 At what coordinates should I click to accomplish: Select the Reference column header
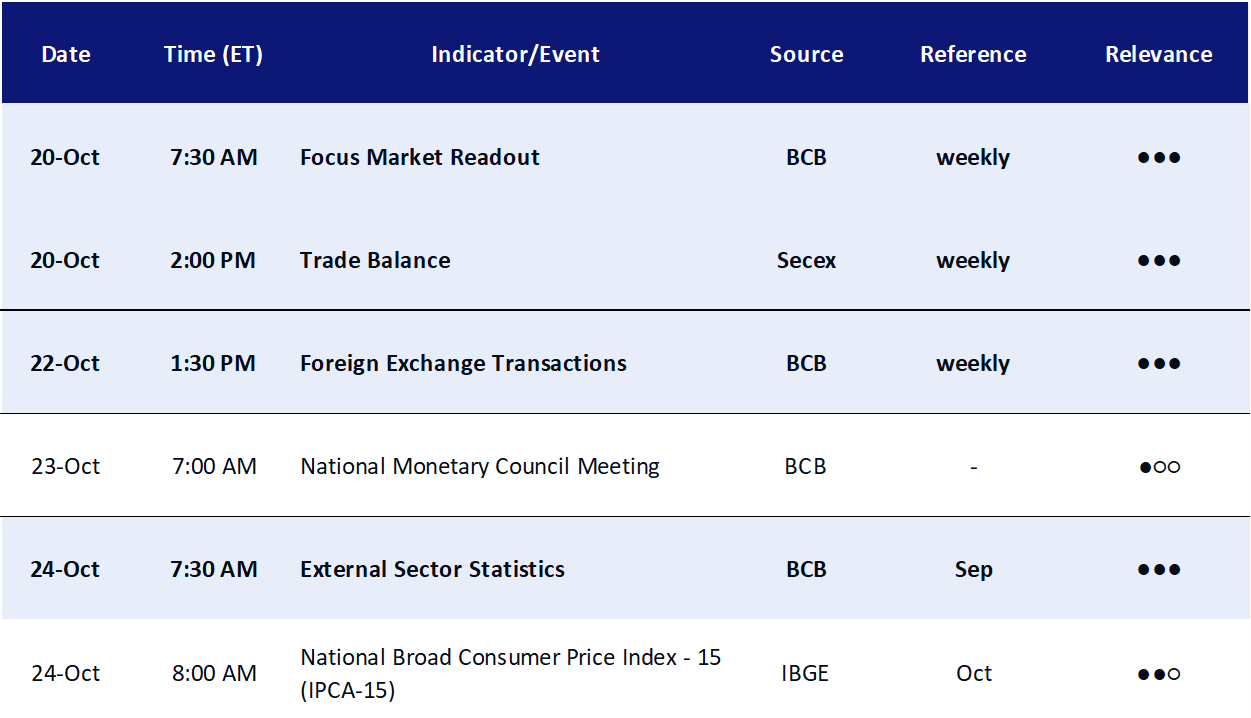(973, 55)
